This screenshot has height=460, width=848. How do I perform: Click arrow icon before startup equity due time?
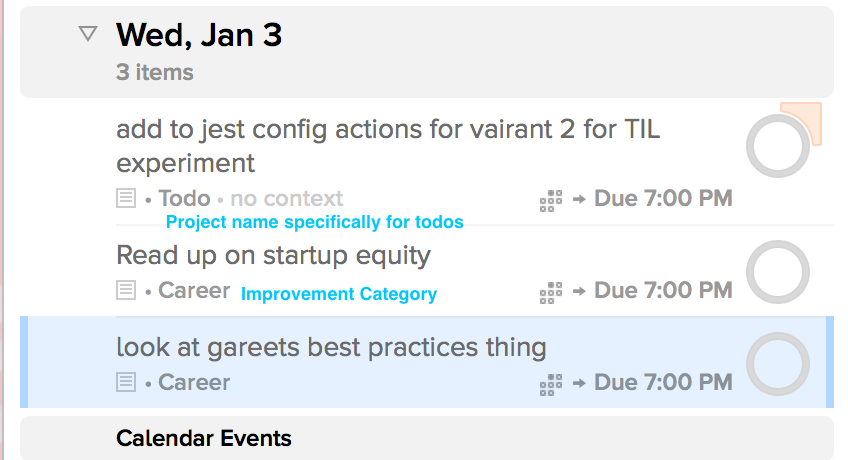(x=579, y=291)
